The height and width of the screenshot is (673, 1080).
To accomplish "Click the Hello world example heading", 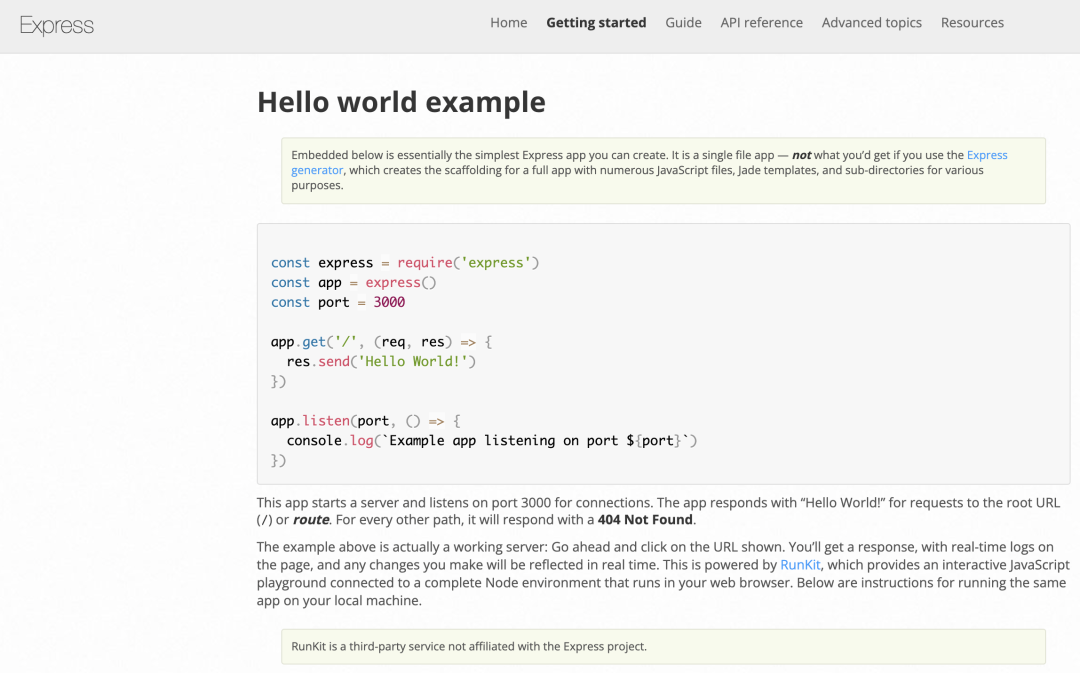I will click(x=401, y=102).
